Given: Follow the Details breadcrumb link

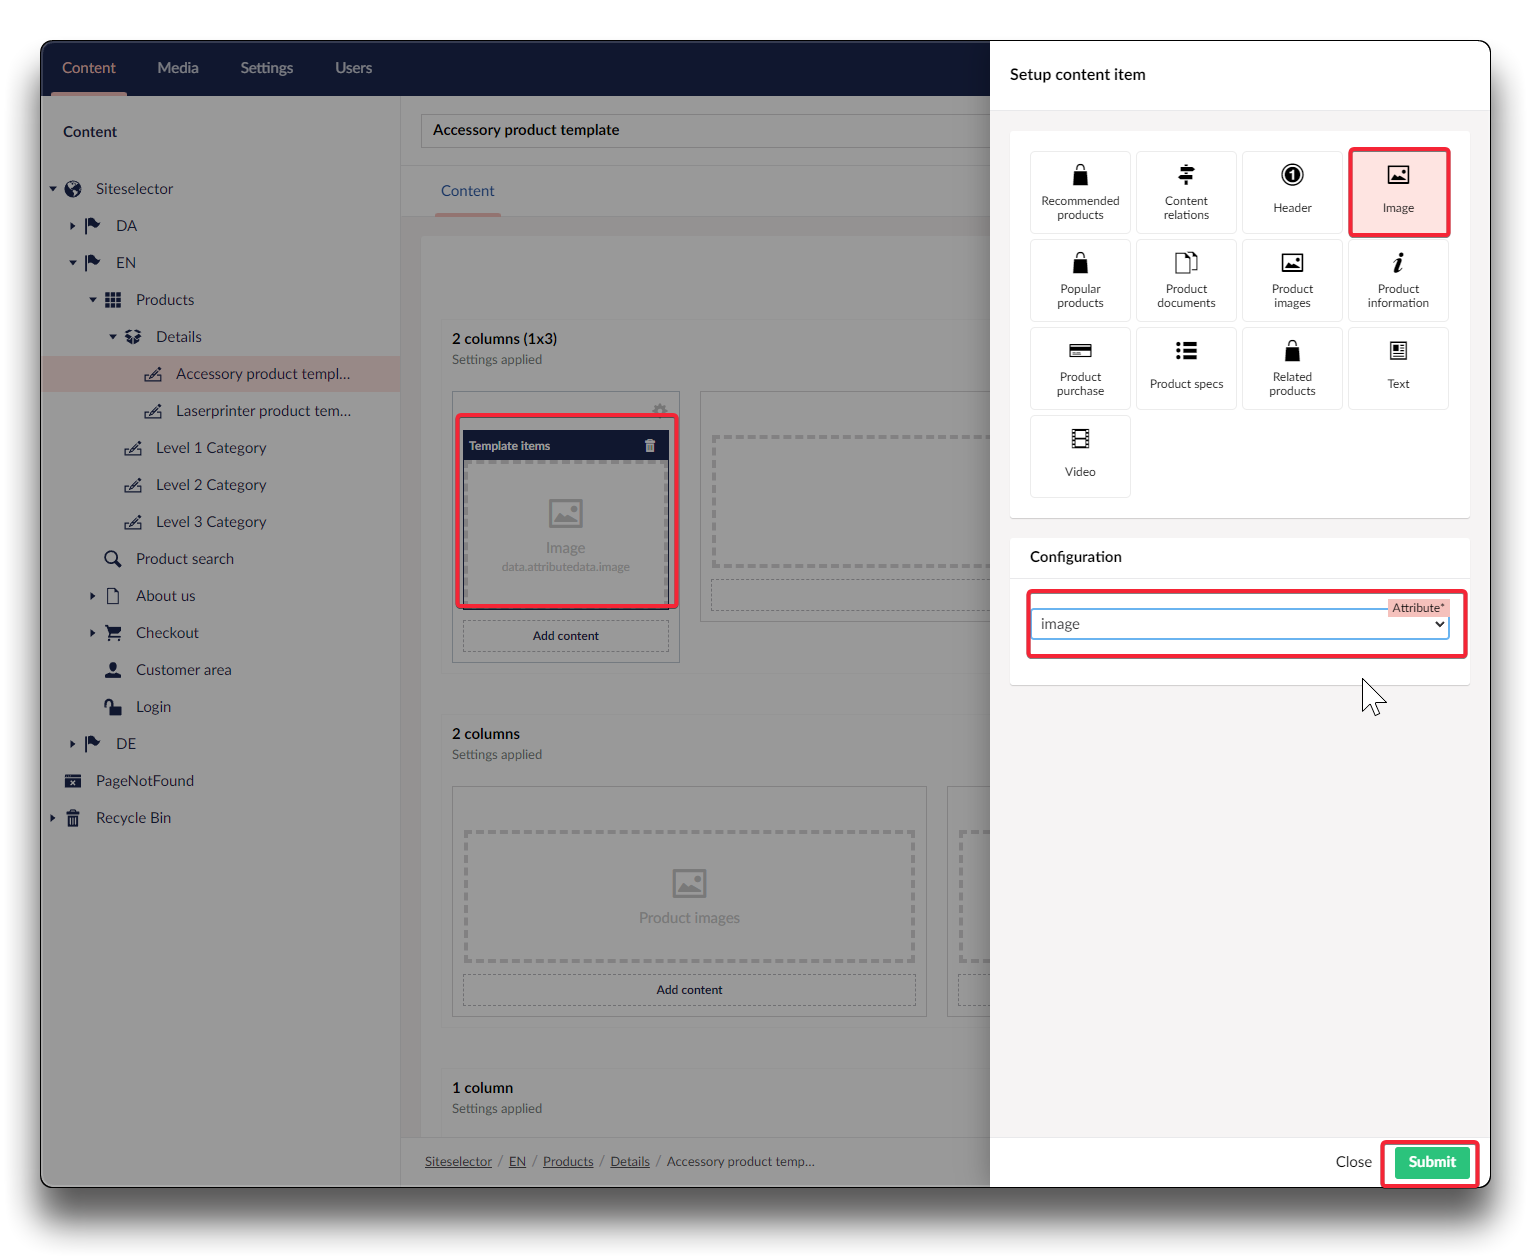Looking at the screenshot, I should pyautogui.click(x=630, y=1162).
